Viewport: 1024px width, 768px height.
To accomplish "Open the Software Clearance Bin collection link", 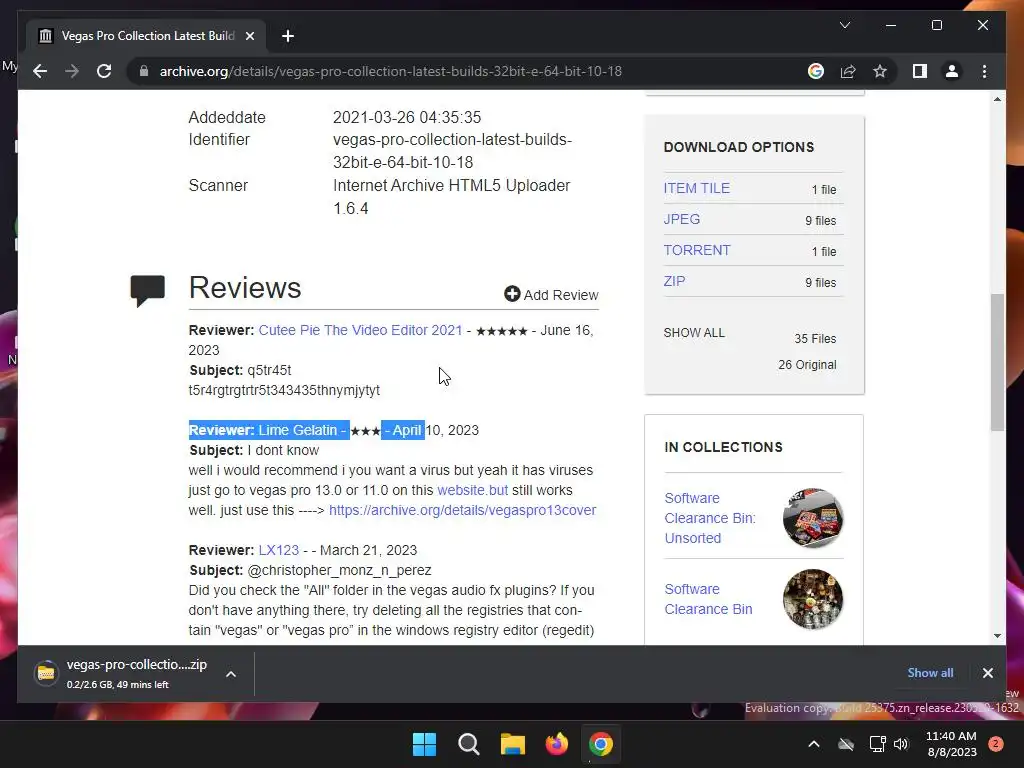I will click(708, 599).
